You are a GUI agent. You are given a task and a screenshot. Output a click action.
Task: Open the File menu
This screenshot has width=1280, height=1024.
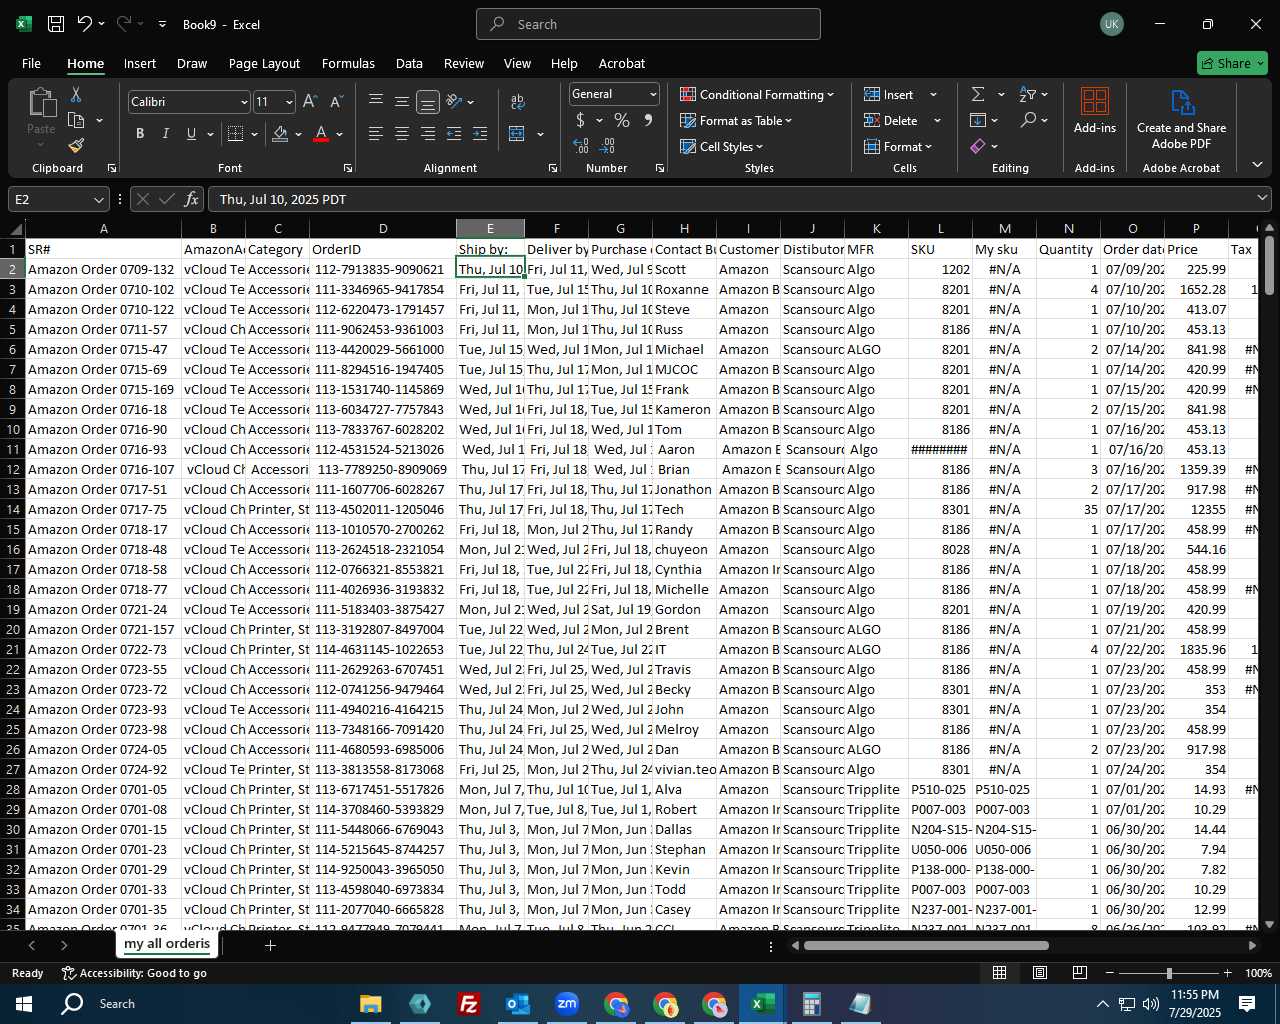[32, 63]
